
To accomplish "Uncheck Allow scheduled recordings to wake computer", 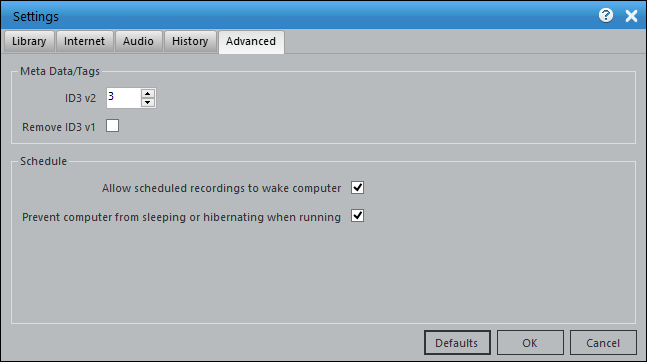I will pyautogui.click(x=357, y=187).
